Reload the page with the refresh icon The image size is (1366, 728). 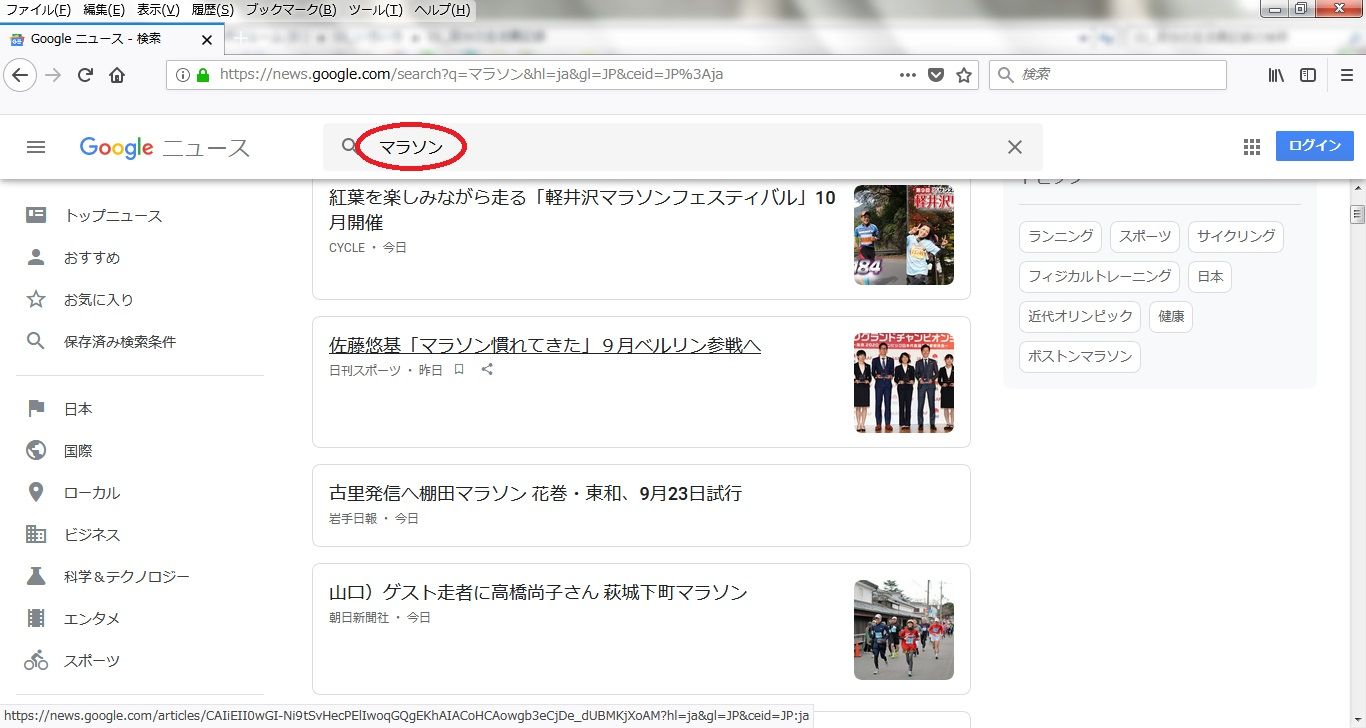click(86, 75)
